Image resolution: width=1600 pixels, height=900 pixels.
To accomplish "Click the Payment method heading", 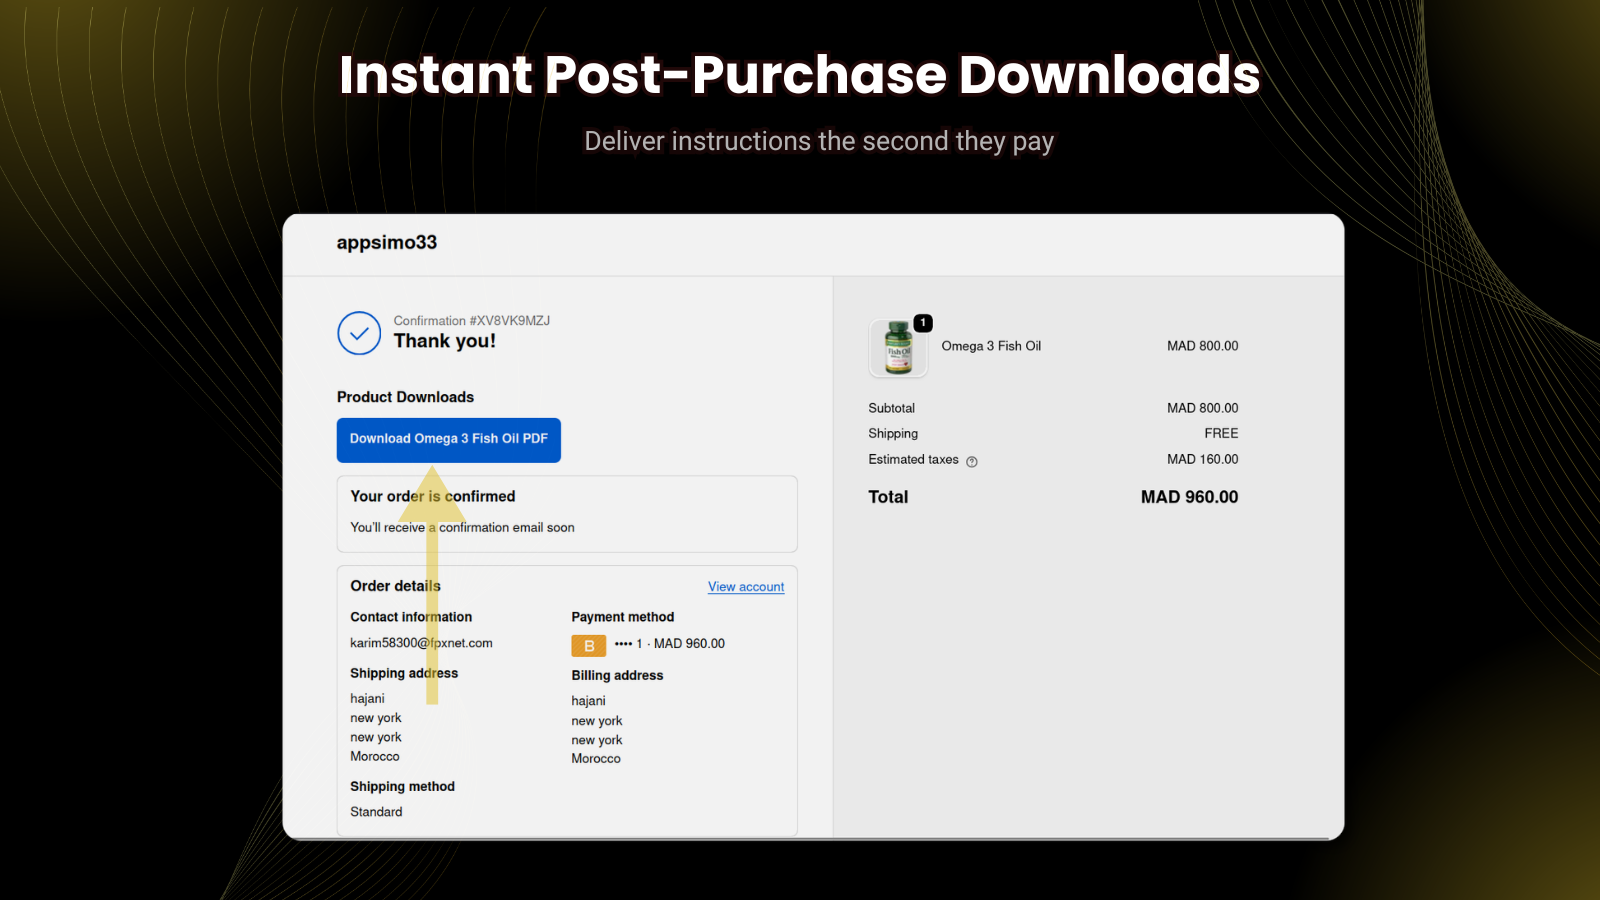I will coord(622,617).
